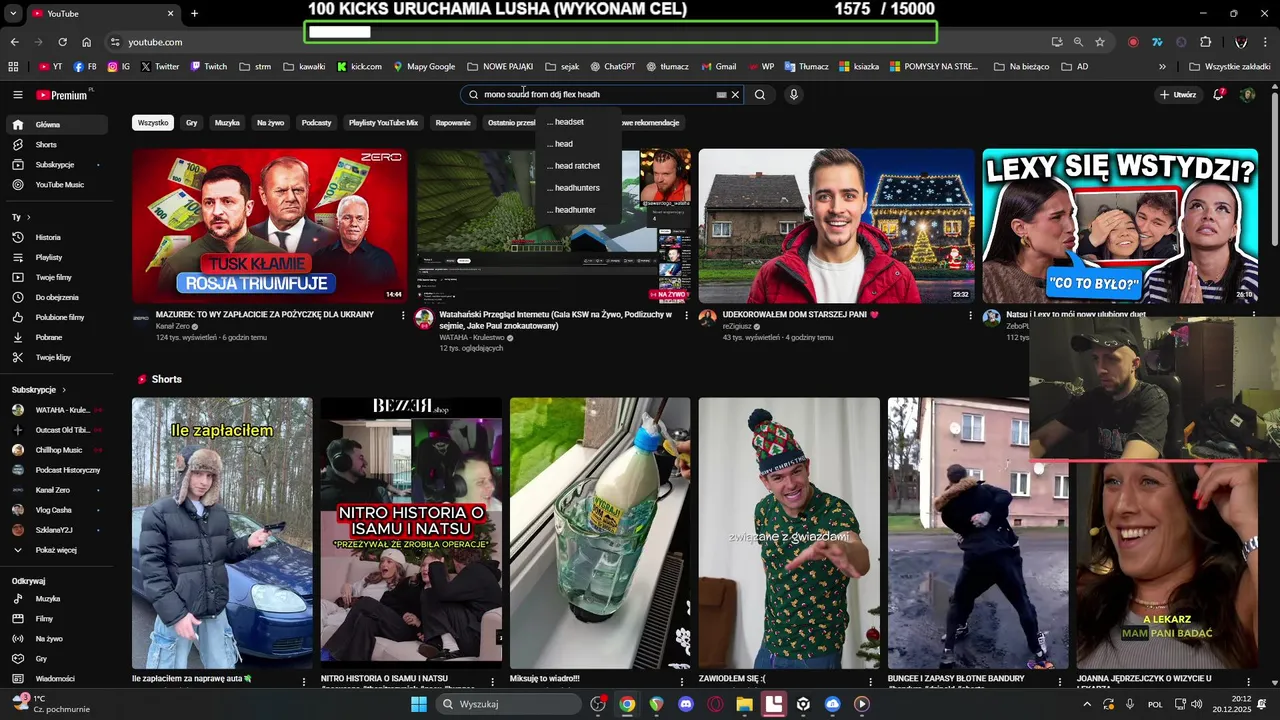The width and height of the screenshot is (1280, 720).
Task: Open ChatGPT bookmark
Action: 612,67
